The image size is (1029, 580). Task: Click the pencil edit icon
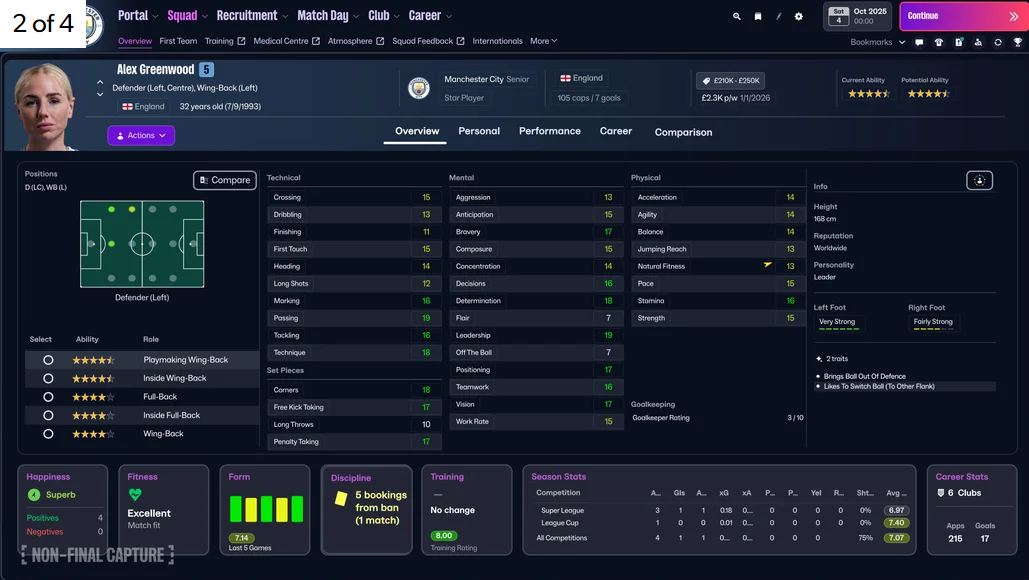click(x=778, y=16)
